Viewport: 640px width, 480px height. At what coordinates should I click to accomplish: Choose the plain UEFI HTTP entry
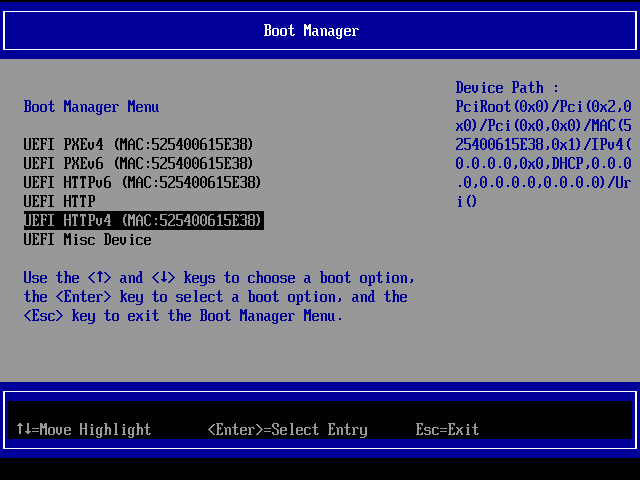60,202
